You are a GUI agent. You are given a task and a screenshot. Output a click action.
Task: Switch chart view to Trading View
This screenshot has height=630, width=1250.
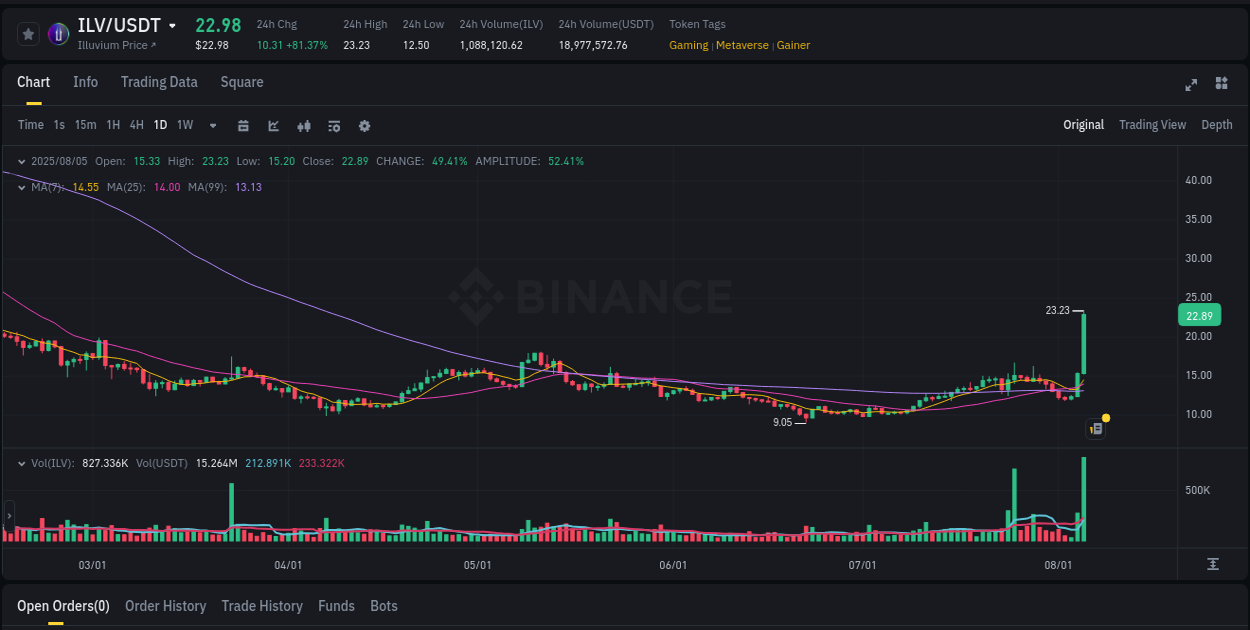click(x=1152, y=125)
